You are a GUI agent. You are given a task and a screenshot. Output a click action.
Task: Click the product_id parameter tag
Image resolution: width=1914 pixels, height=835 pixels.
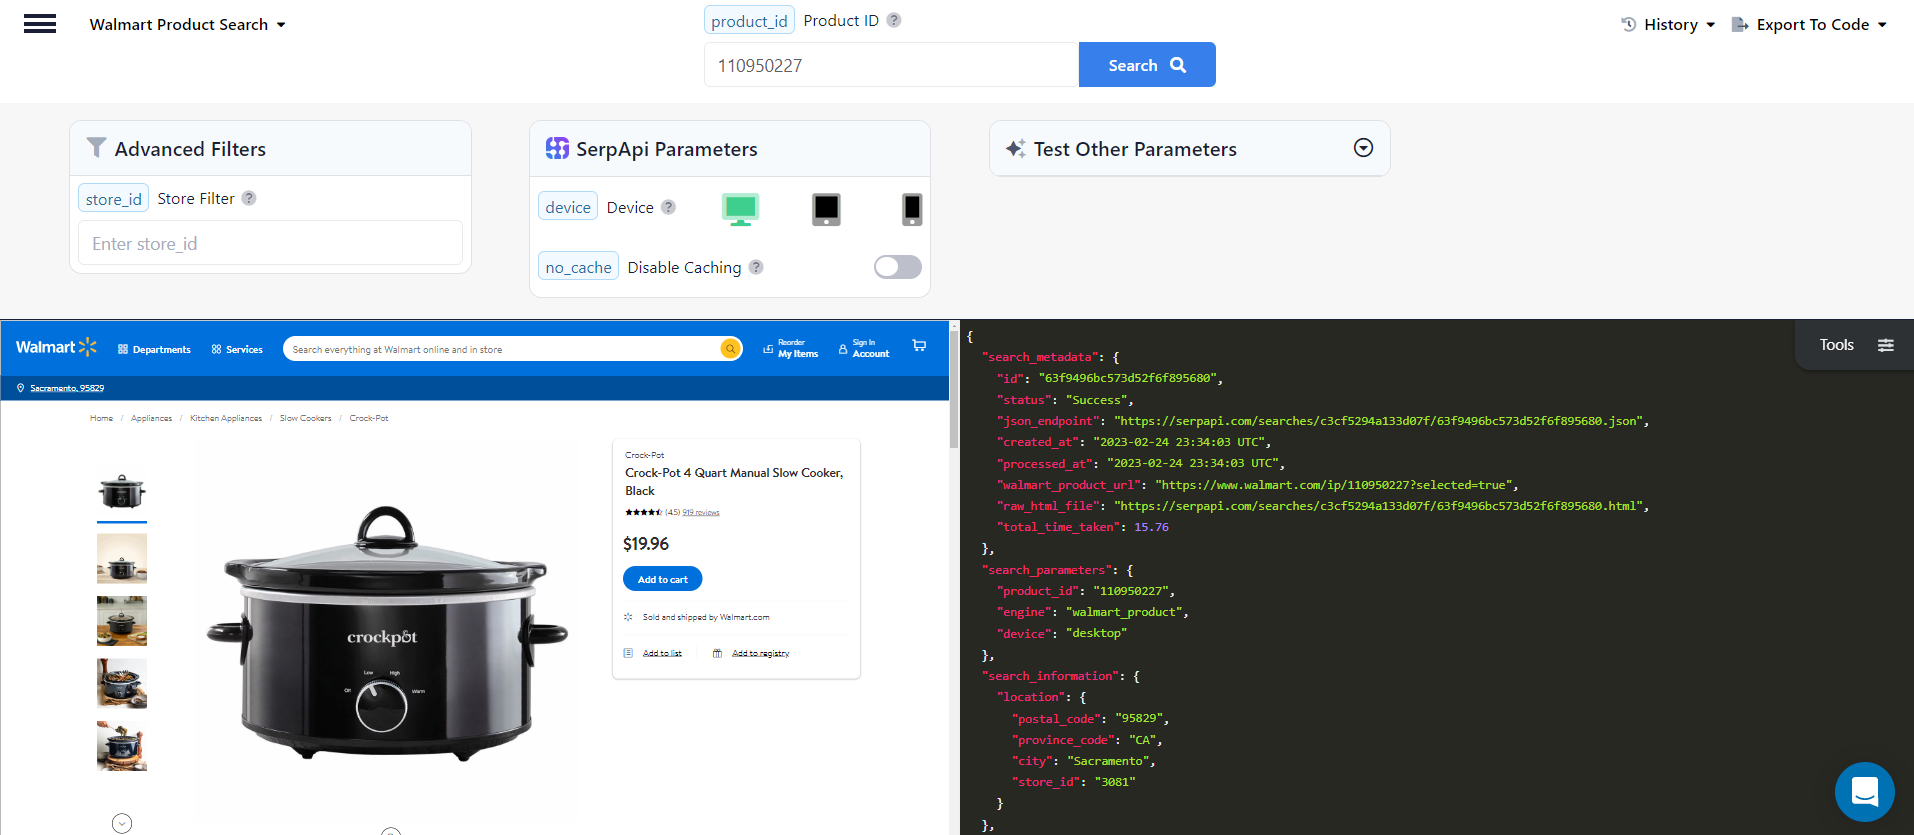[749, 21]
